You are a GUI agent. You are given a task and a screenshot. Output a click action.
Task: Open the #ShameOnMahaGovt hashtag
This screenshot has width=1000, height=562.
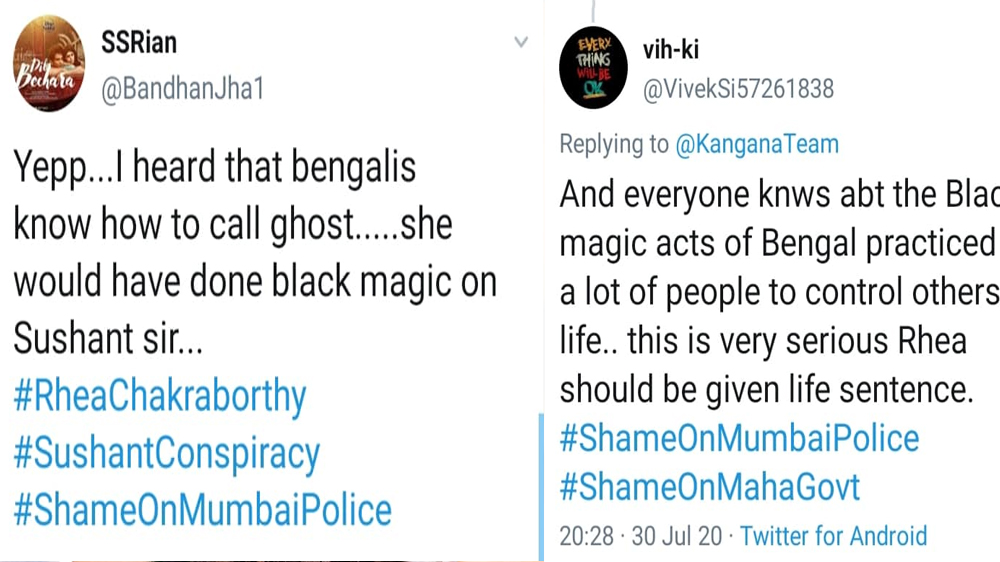(709, 488)
